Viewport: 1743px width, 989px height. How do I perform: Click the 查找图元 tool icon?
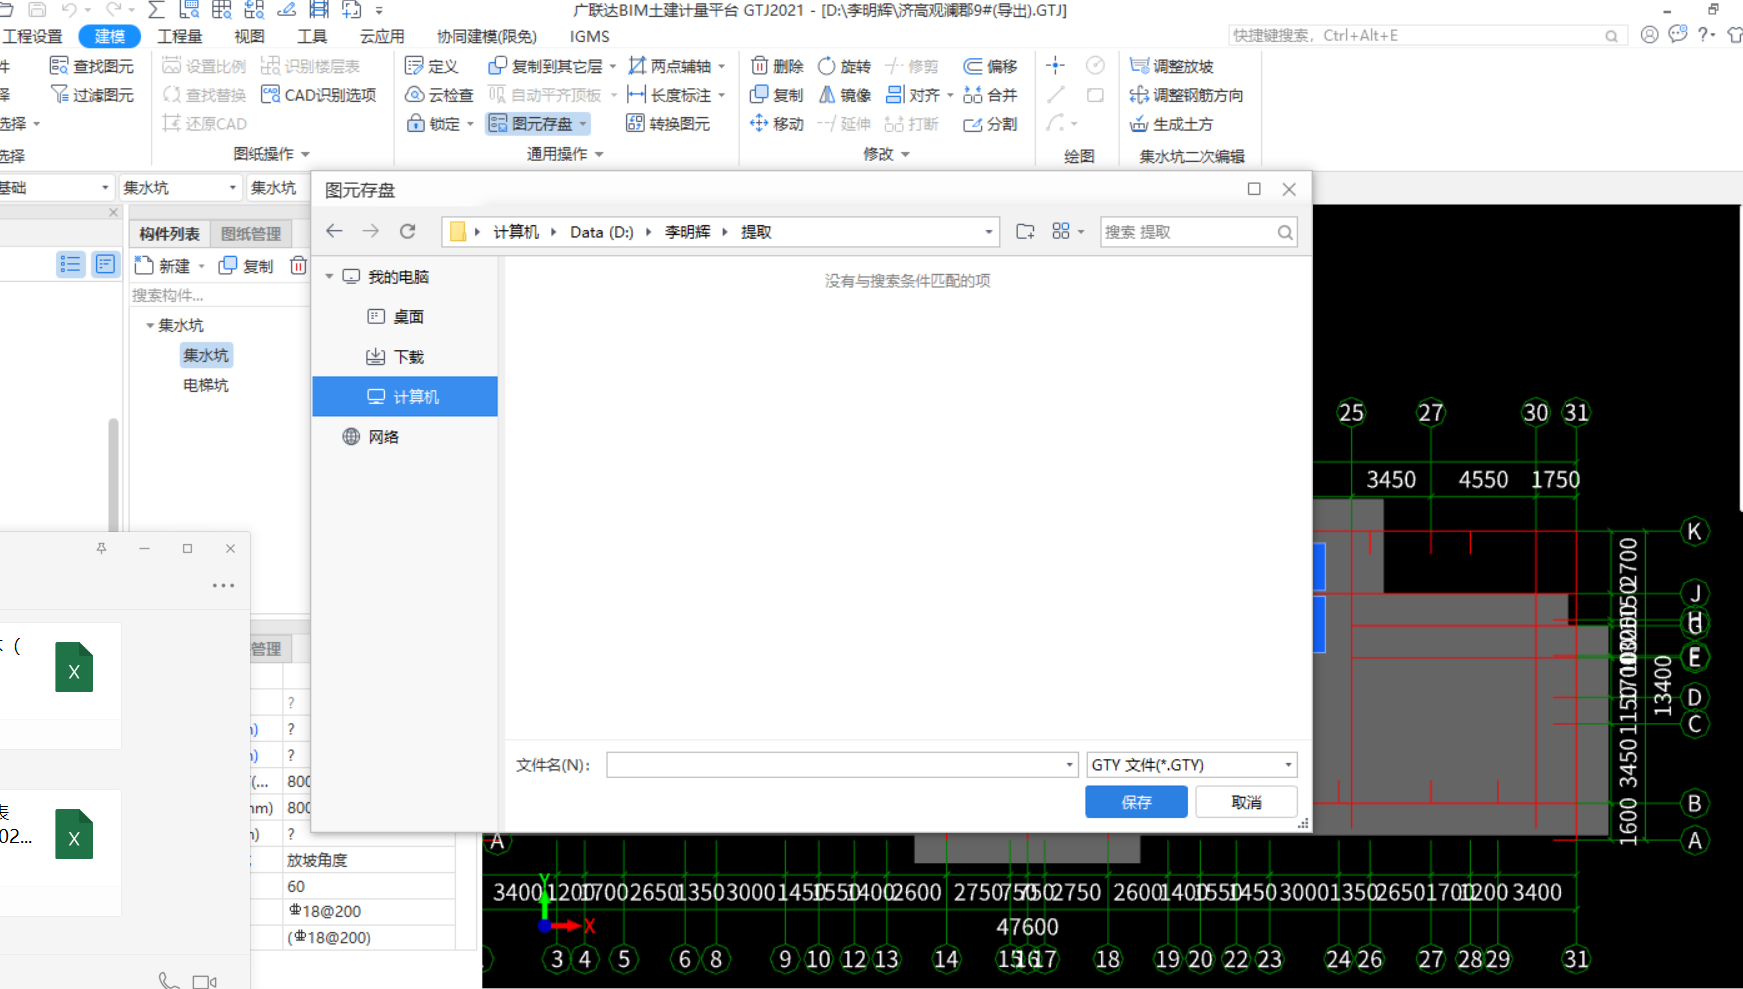pos(59,66)
